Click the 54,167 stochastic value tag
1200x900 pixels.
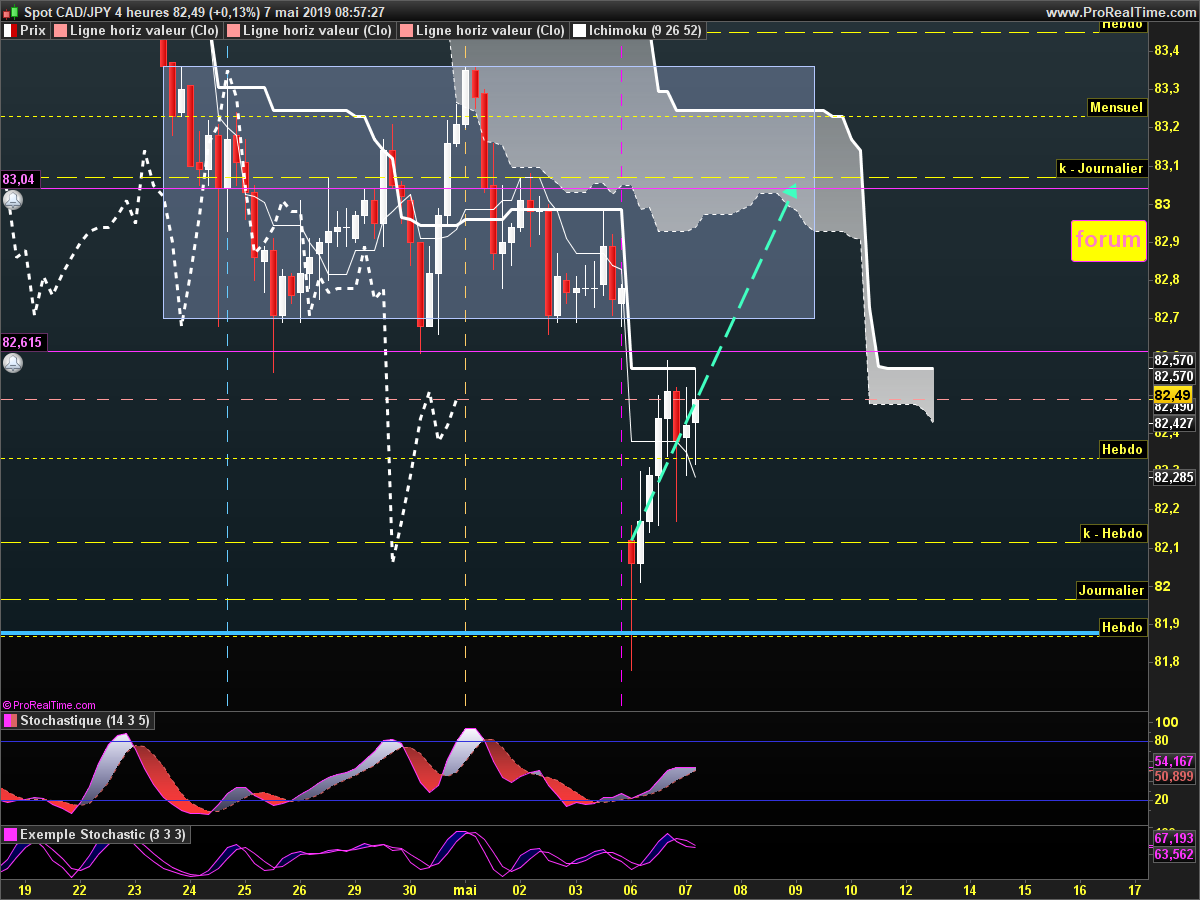(1173, 761)
